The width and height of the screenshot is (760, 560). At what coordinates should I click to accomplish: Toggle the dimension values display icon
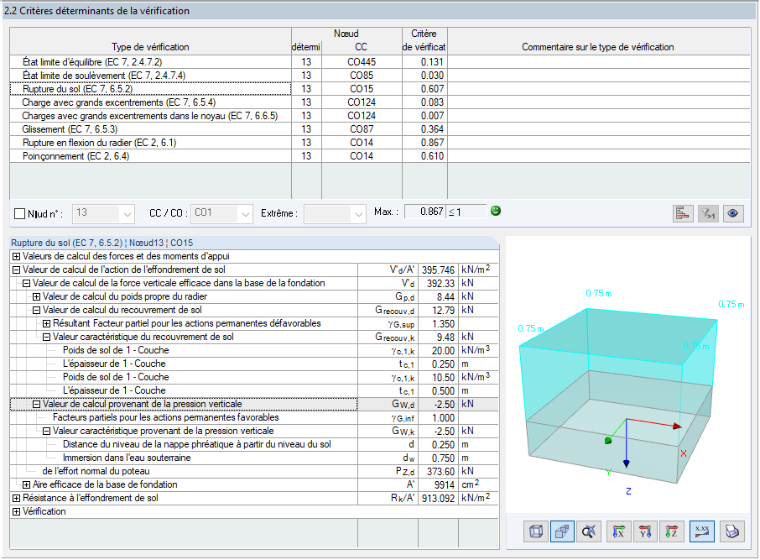click(702, 531)
